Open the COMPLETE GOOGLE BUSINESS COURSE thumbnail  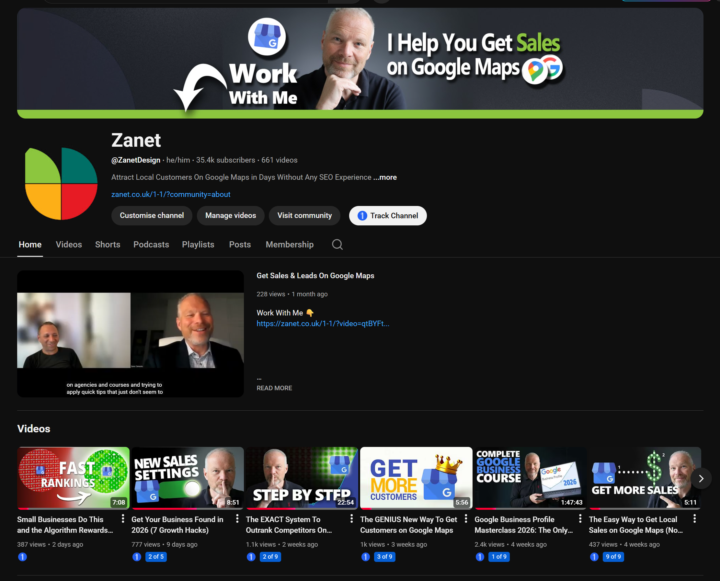coord(530,478)
